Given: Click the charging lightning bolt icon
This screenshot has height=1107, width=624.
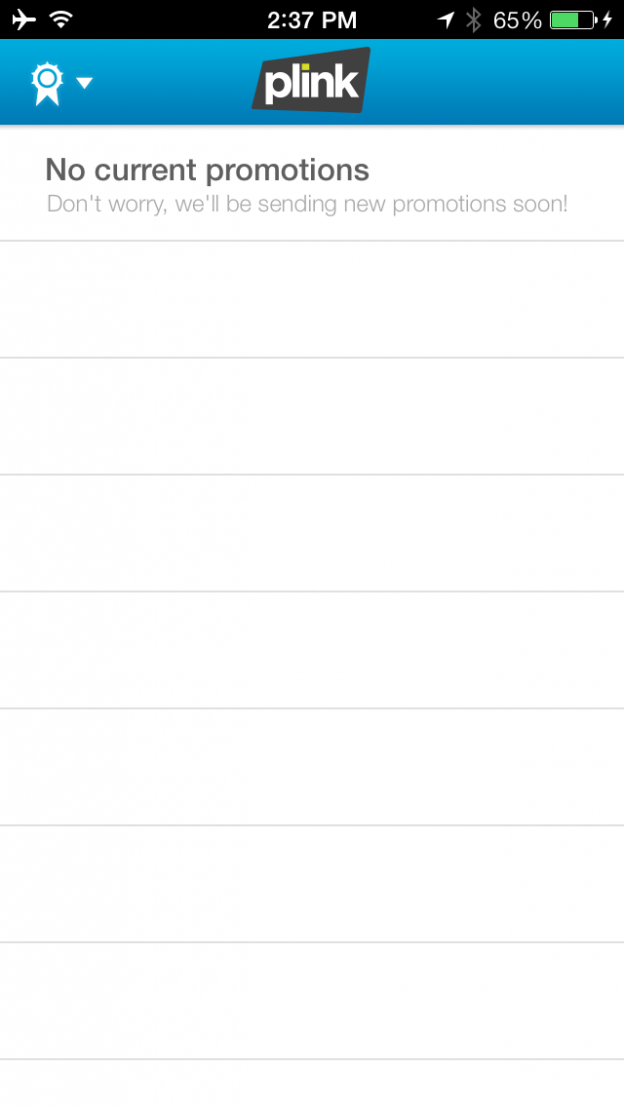Looking at the screenshot, I should pos(607,19).
